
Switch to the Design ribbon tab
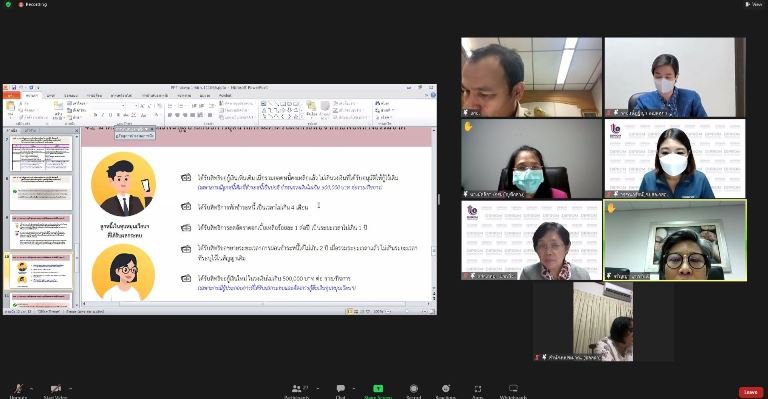[x=71, y=95]
